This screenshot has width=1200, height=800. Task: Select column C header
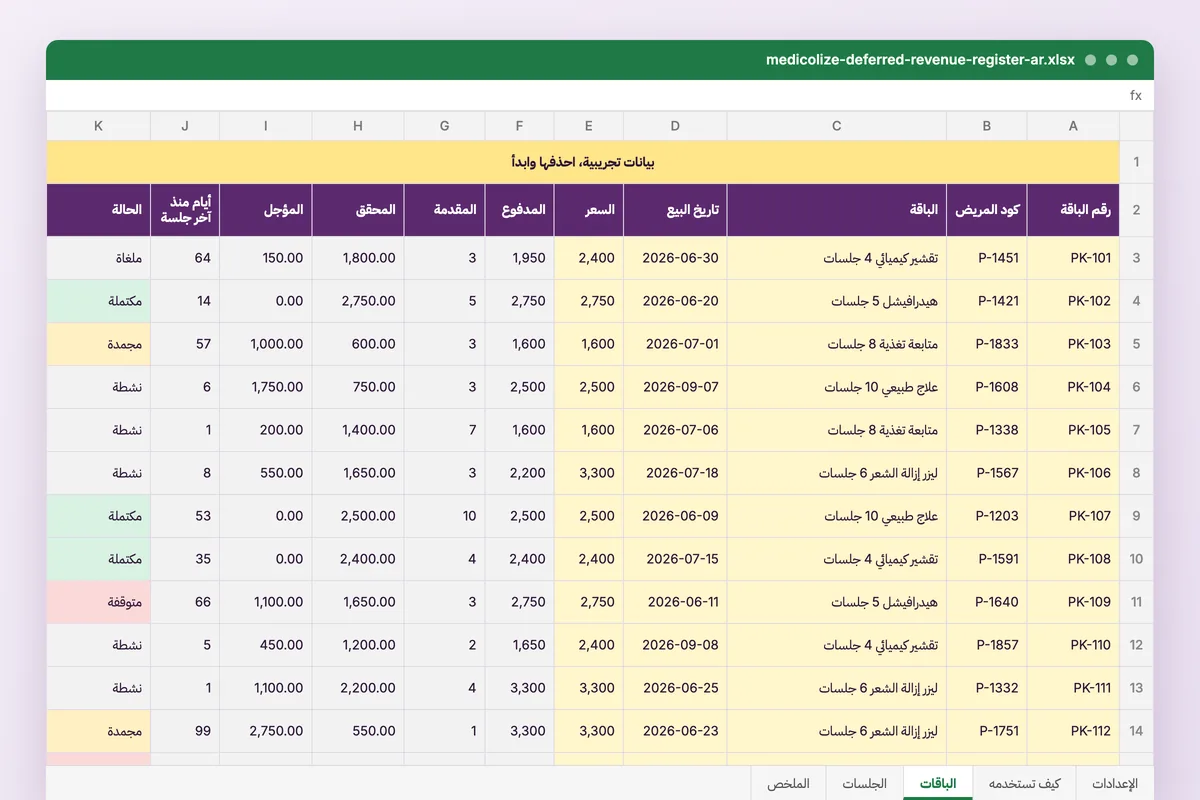(837, 126)
